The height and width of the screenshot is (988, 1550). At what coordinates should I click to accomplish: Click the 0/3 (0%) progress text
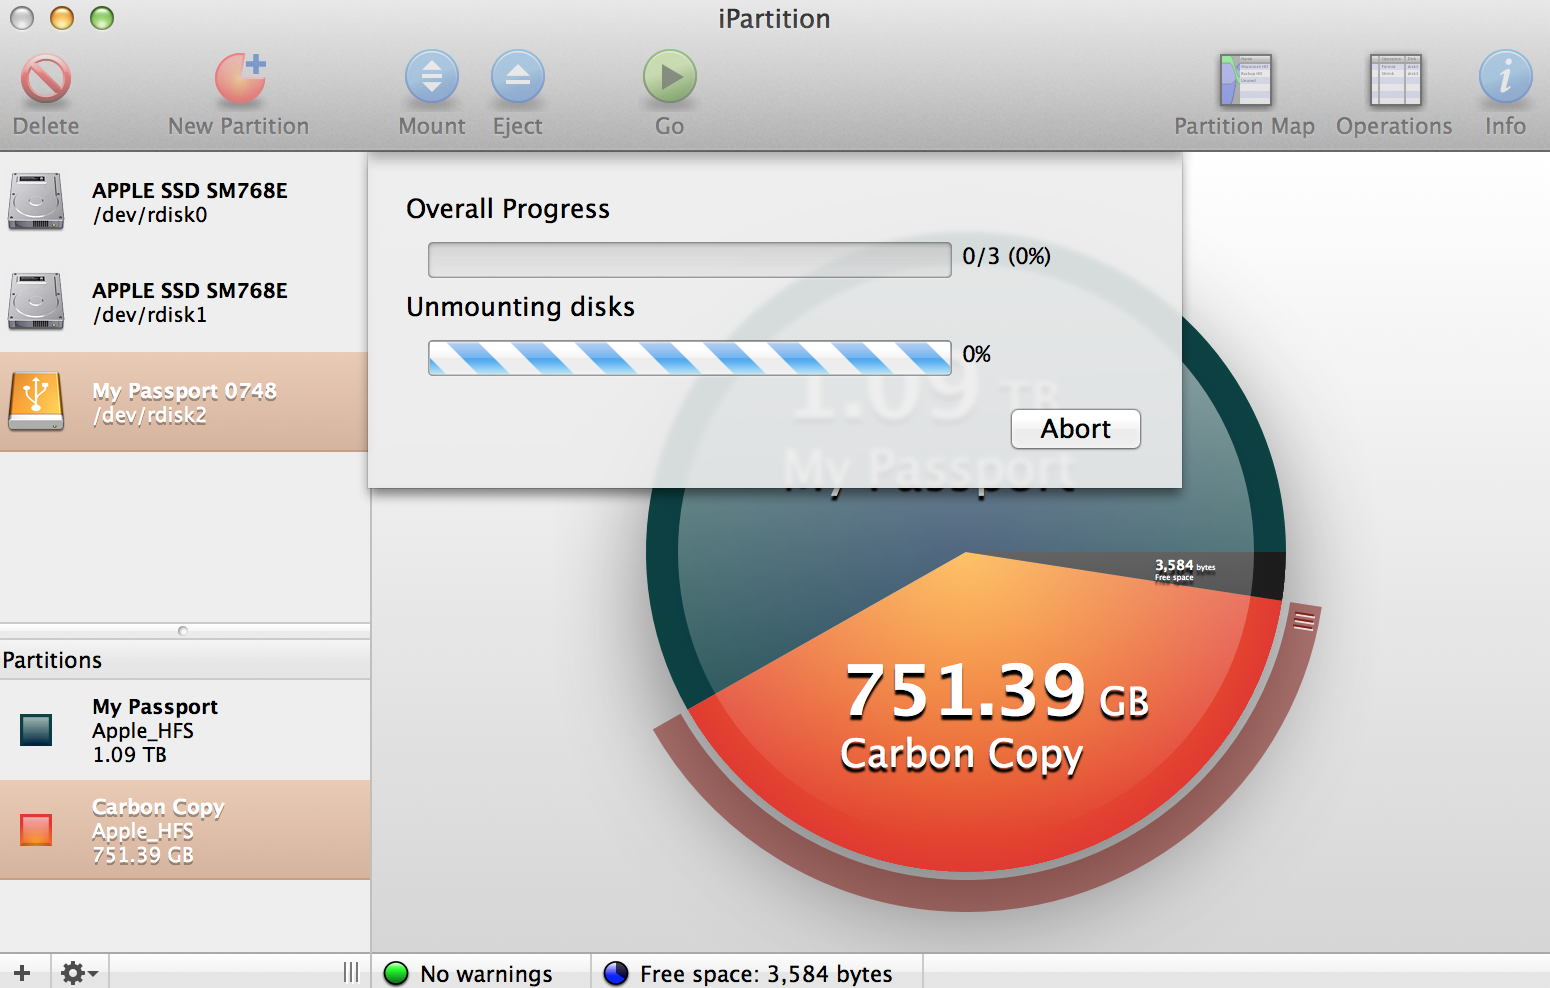point(1006,257)
